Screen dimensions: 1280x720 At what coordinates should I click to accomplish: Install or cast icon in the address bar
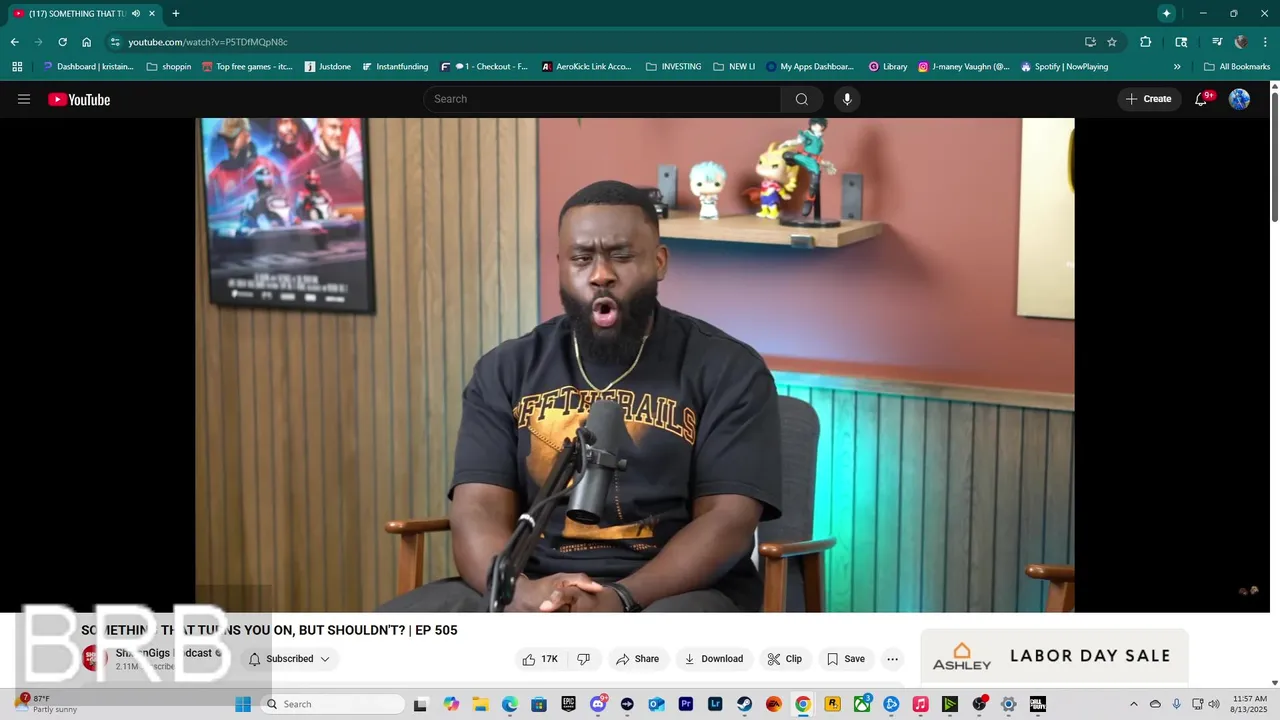pos(1090,42)
